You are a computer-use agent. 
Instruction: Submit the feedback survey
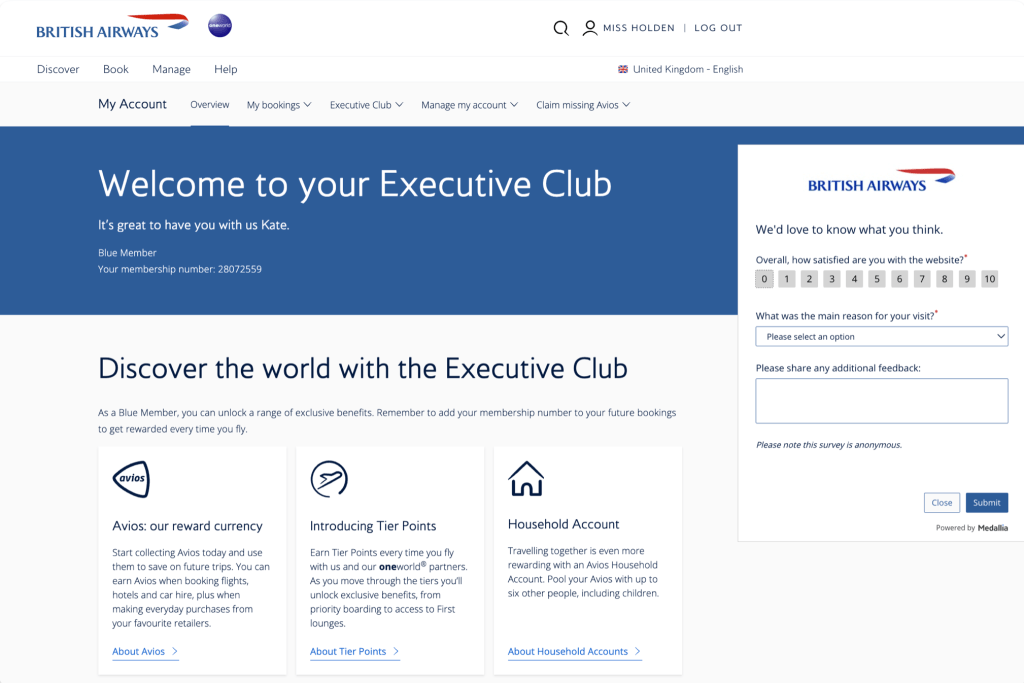point(986,503)
